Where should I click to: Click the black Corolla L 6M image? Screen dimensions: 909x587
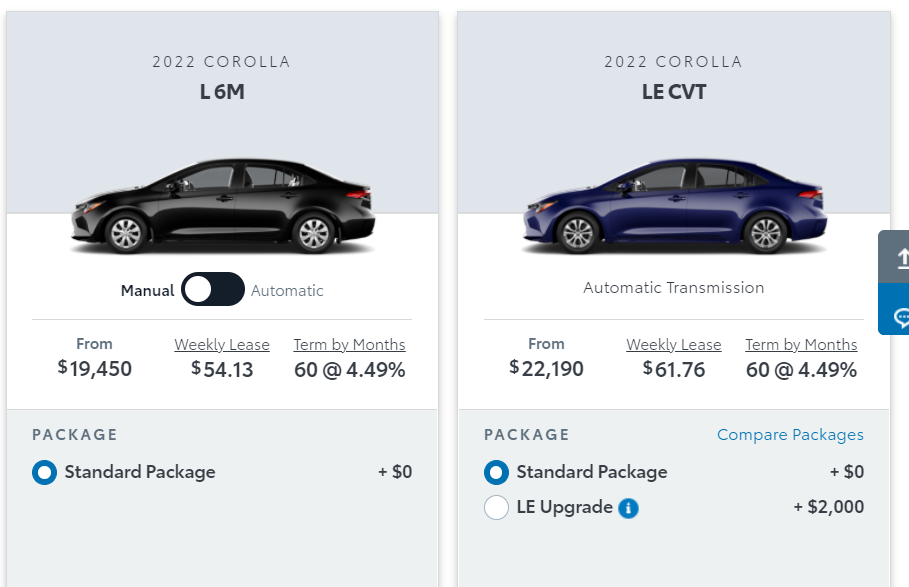(x=222, y=205)
